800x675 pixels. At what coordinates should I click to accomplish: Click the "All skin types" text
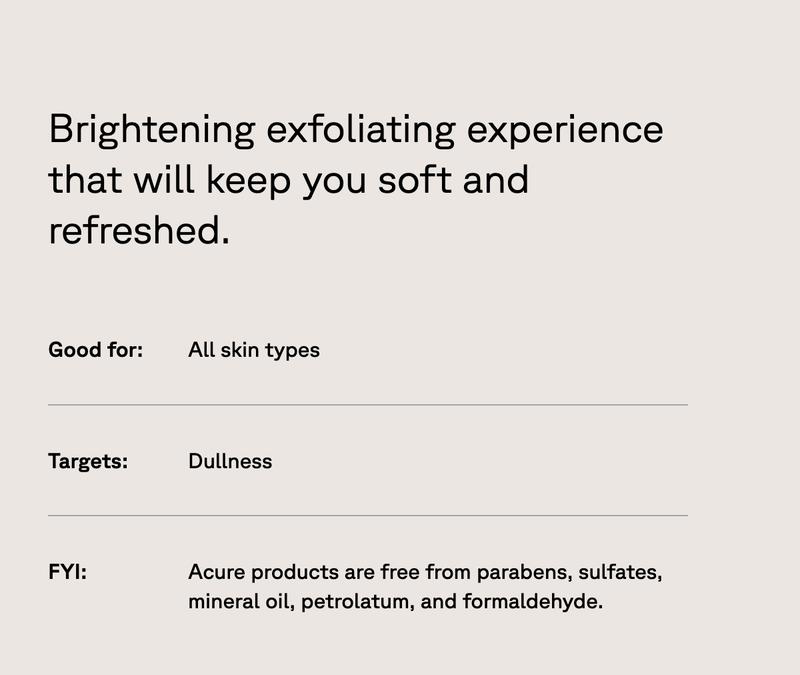(254, 350)
